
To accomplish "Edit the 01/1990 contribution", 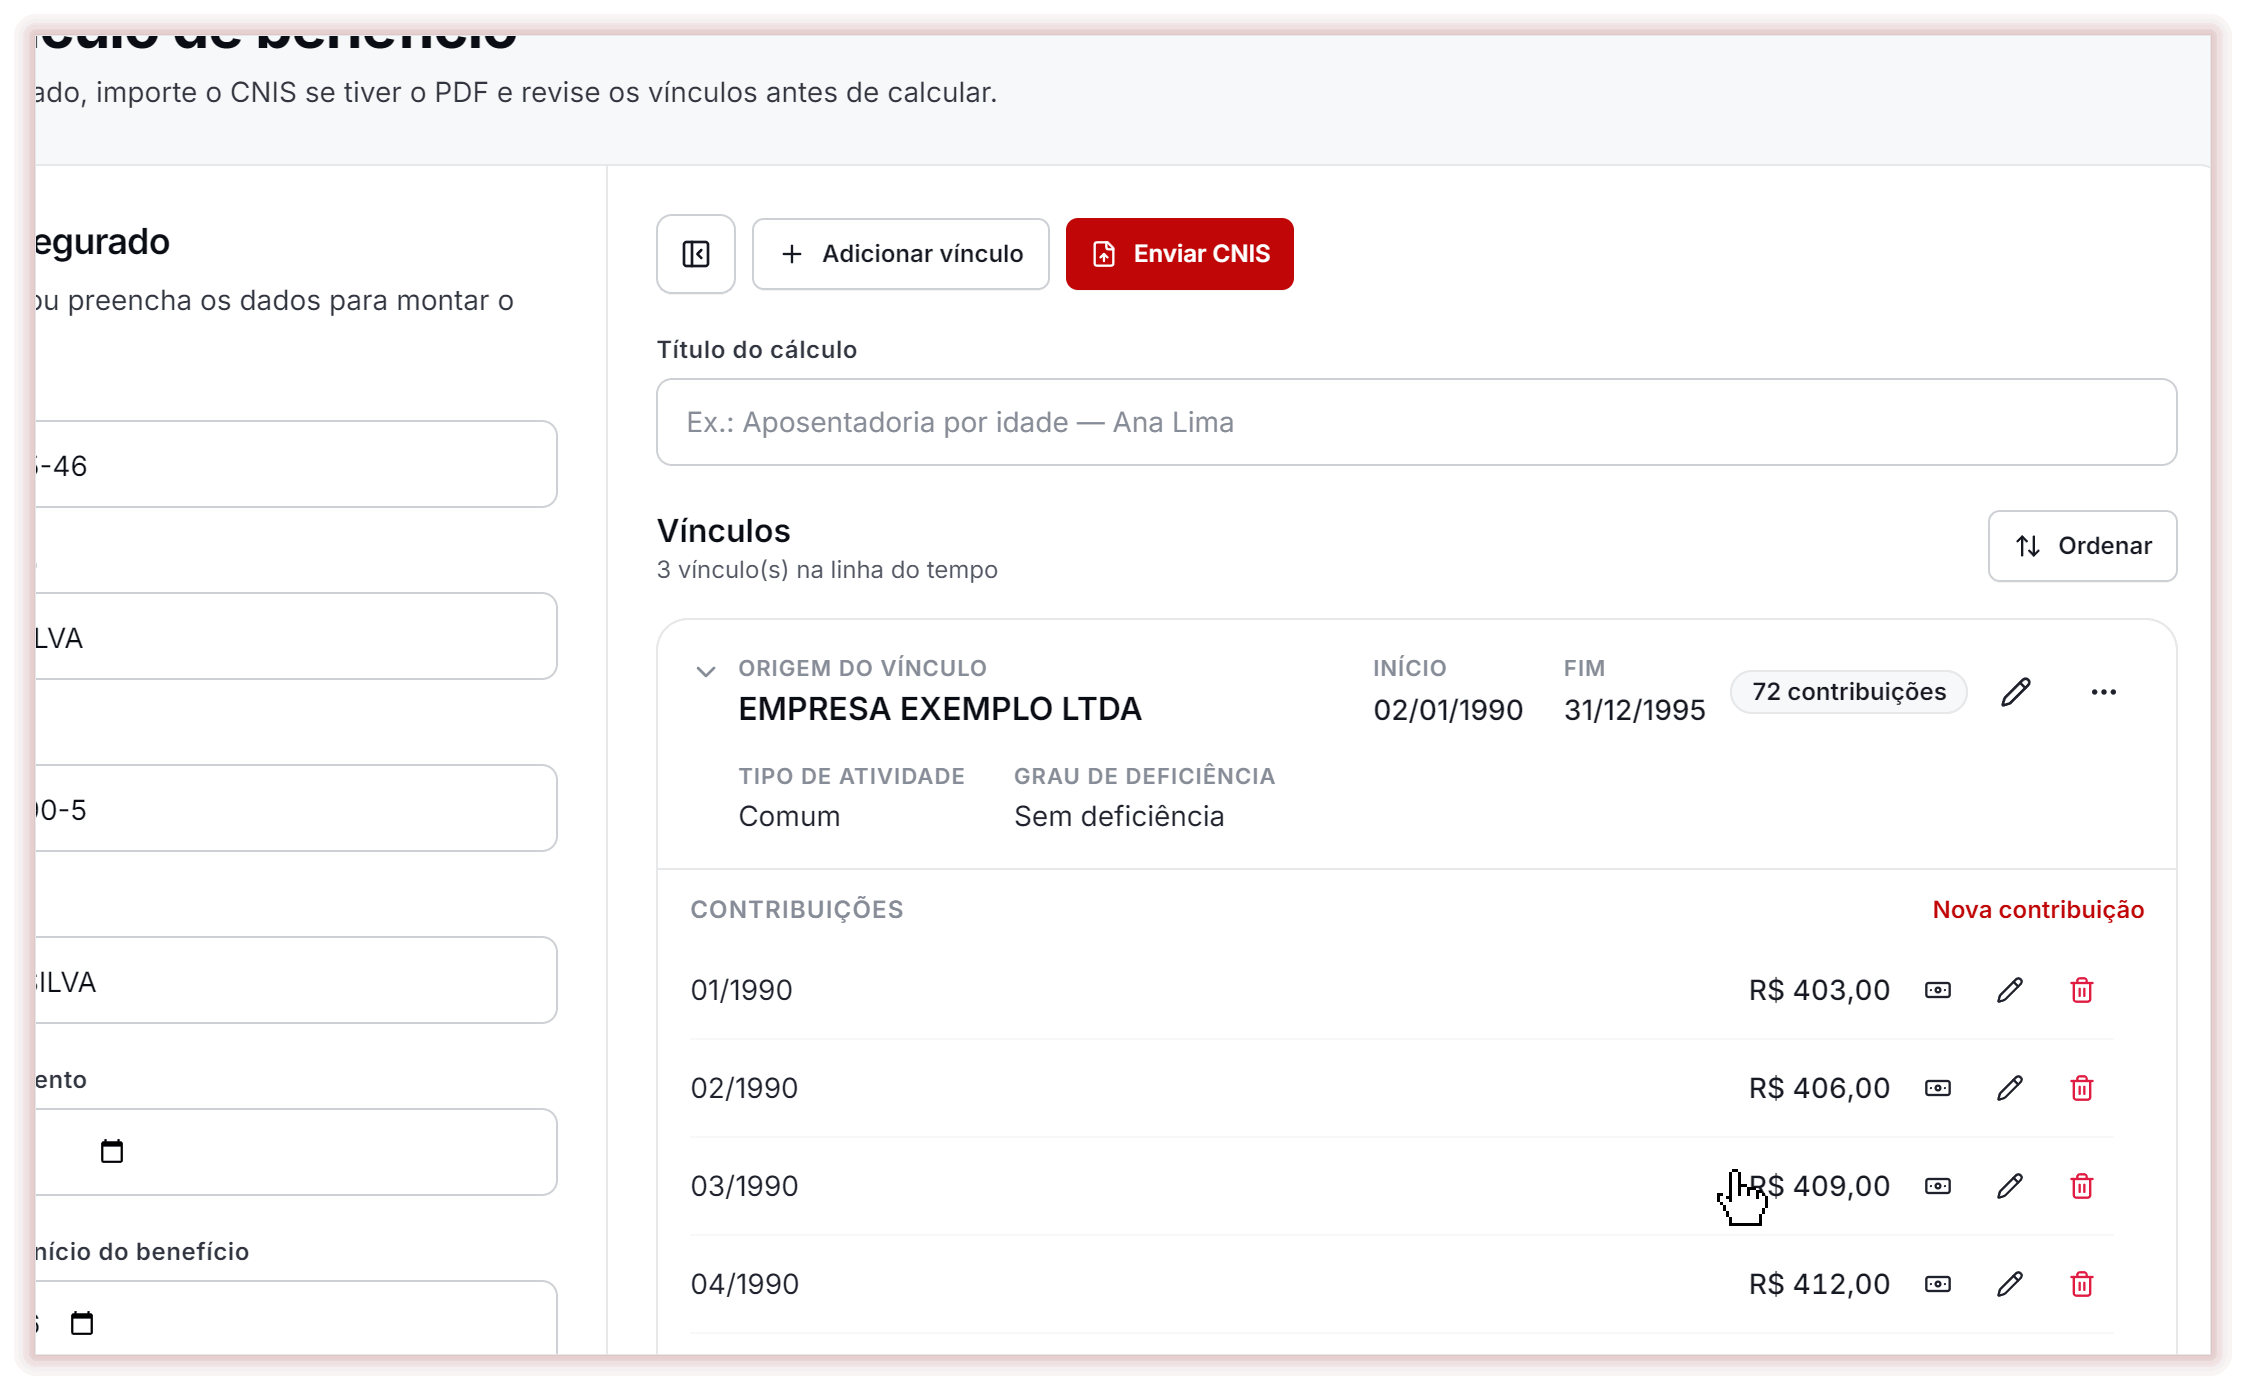I will coord(2010,990).
